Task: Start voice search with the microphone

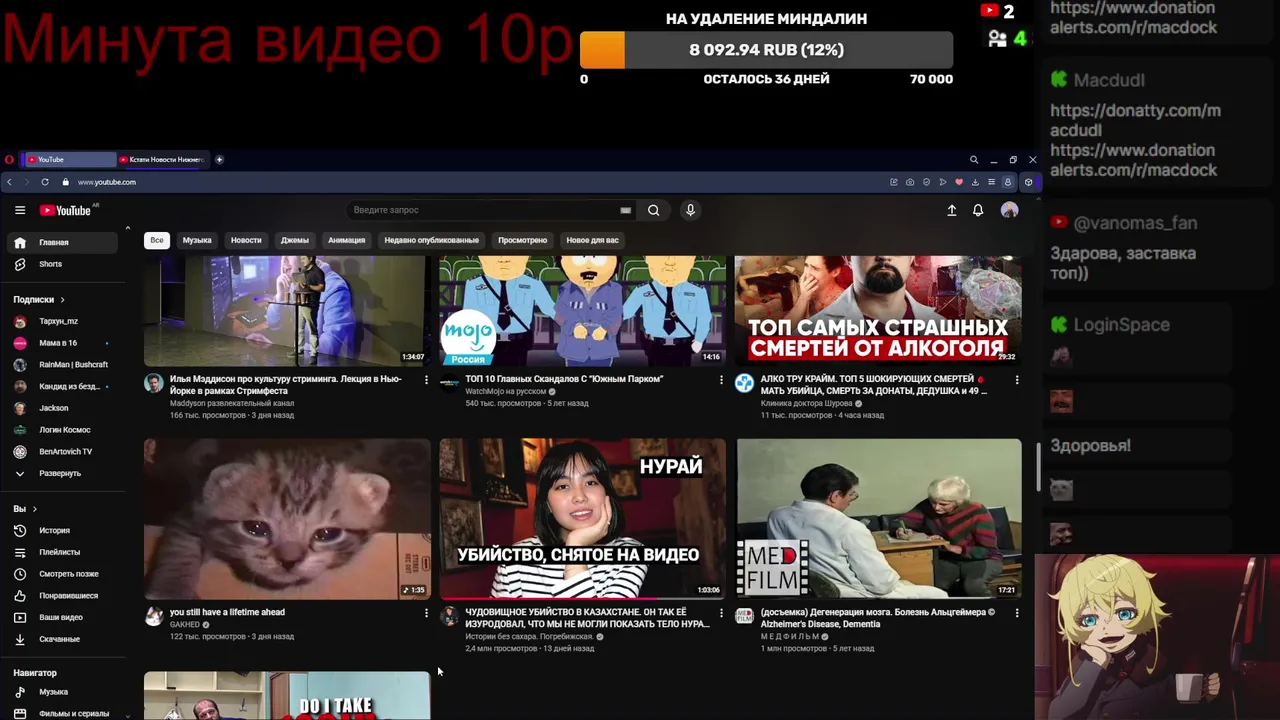Action: coord(690,210)
